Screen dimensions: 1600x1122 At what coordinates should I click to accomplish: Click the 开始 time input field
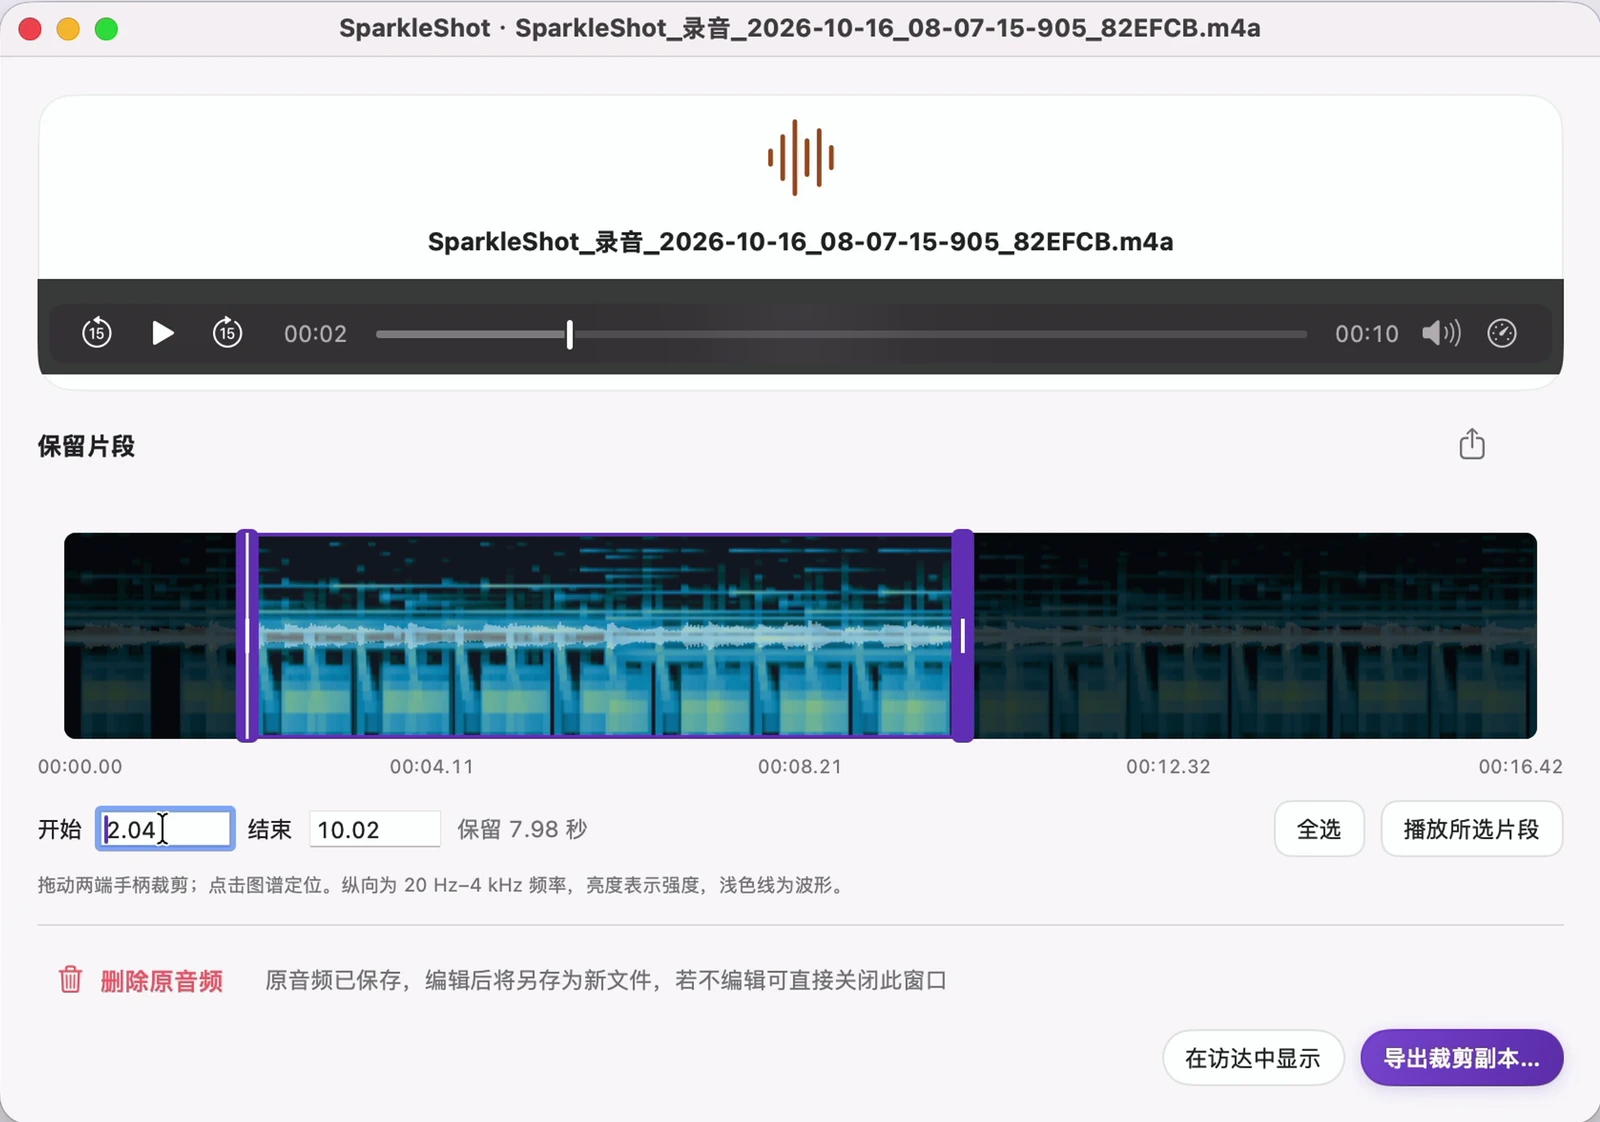point(166,829)
